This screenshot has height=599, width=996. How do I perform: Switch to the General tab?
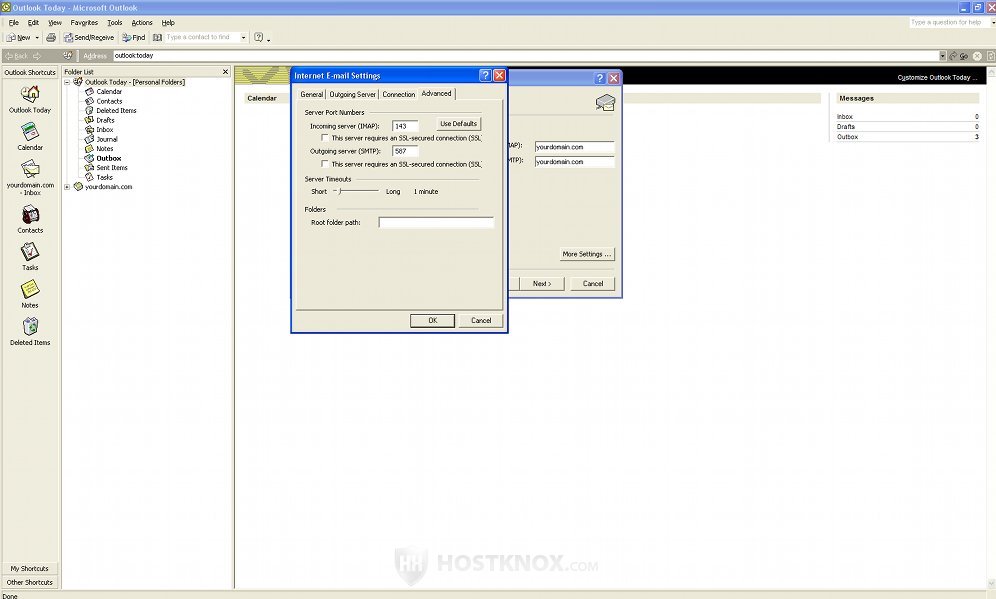(x=311, y=94)
